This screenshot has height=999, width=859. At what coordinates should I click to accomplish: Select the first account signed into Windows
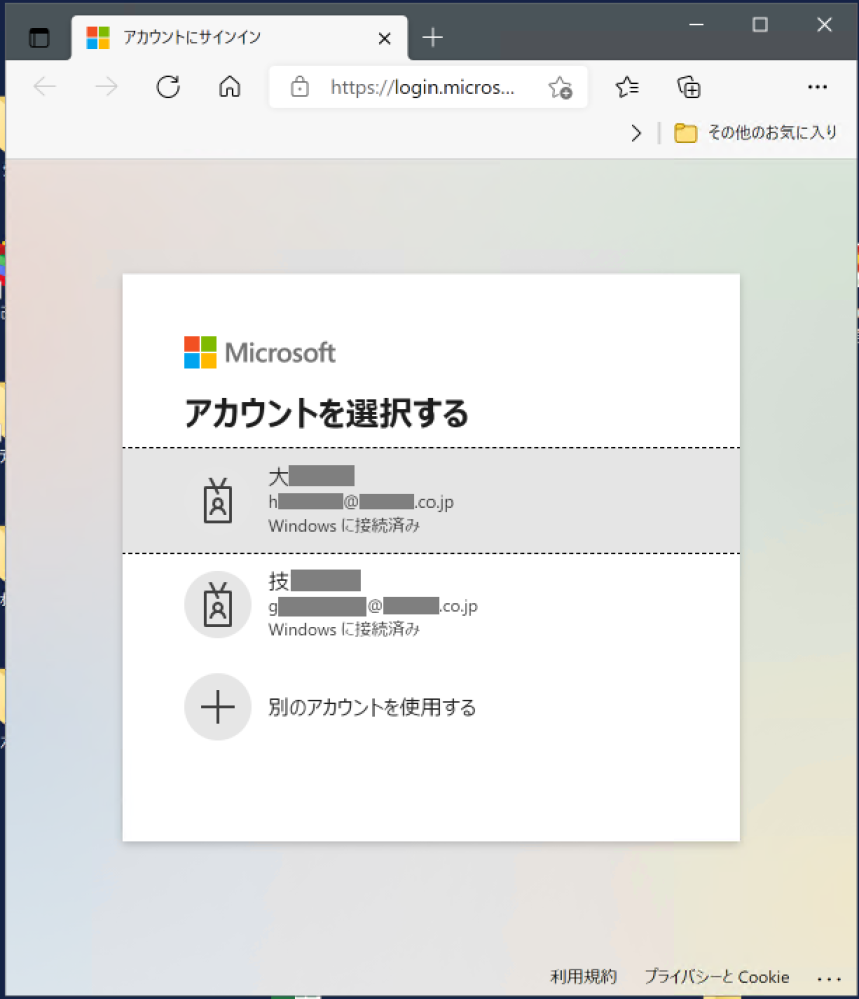coord(430,500)
